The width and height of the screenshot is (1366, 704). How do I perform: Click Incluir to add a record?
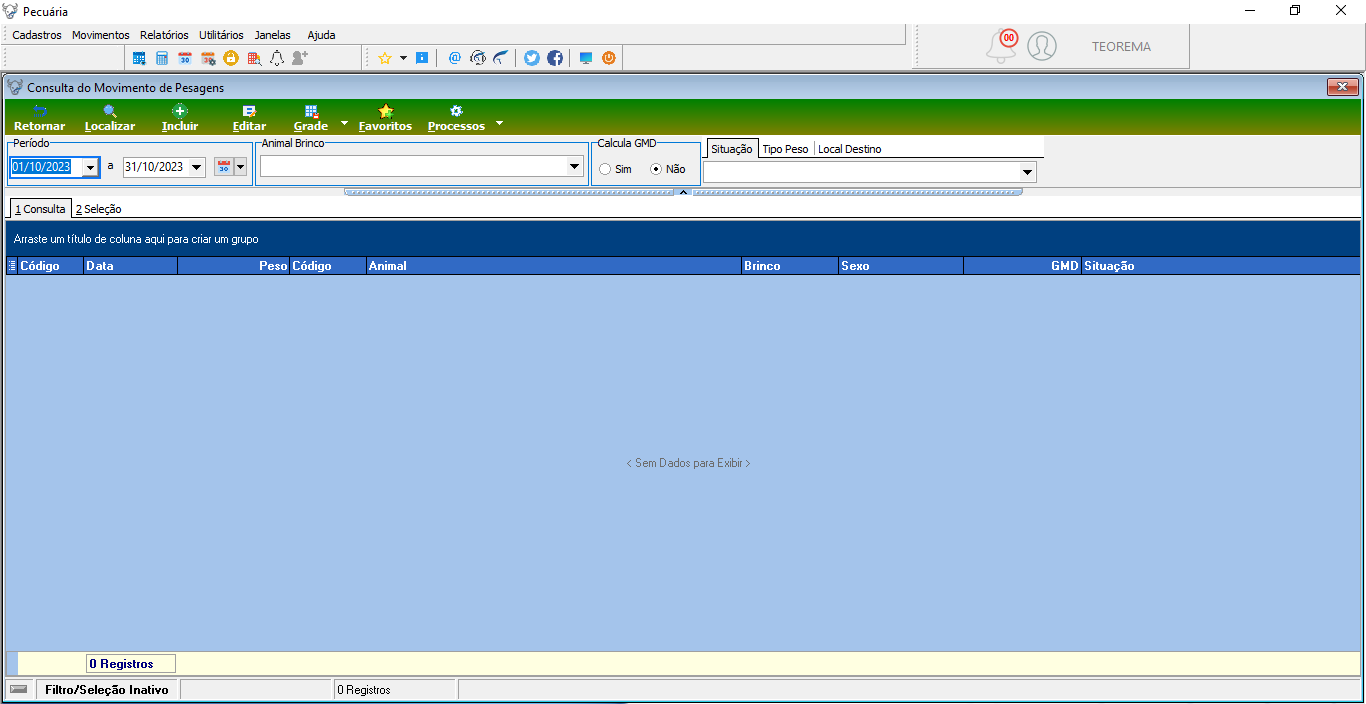coord(180,119)
